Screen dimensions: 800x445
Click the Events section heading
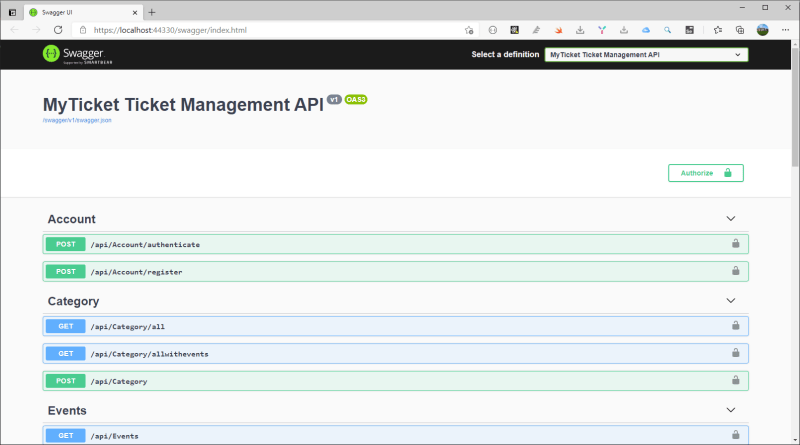point(67,410)
